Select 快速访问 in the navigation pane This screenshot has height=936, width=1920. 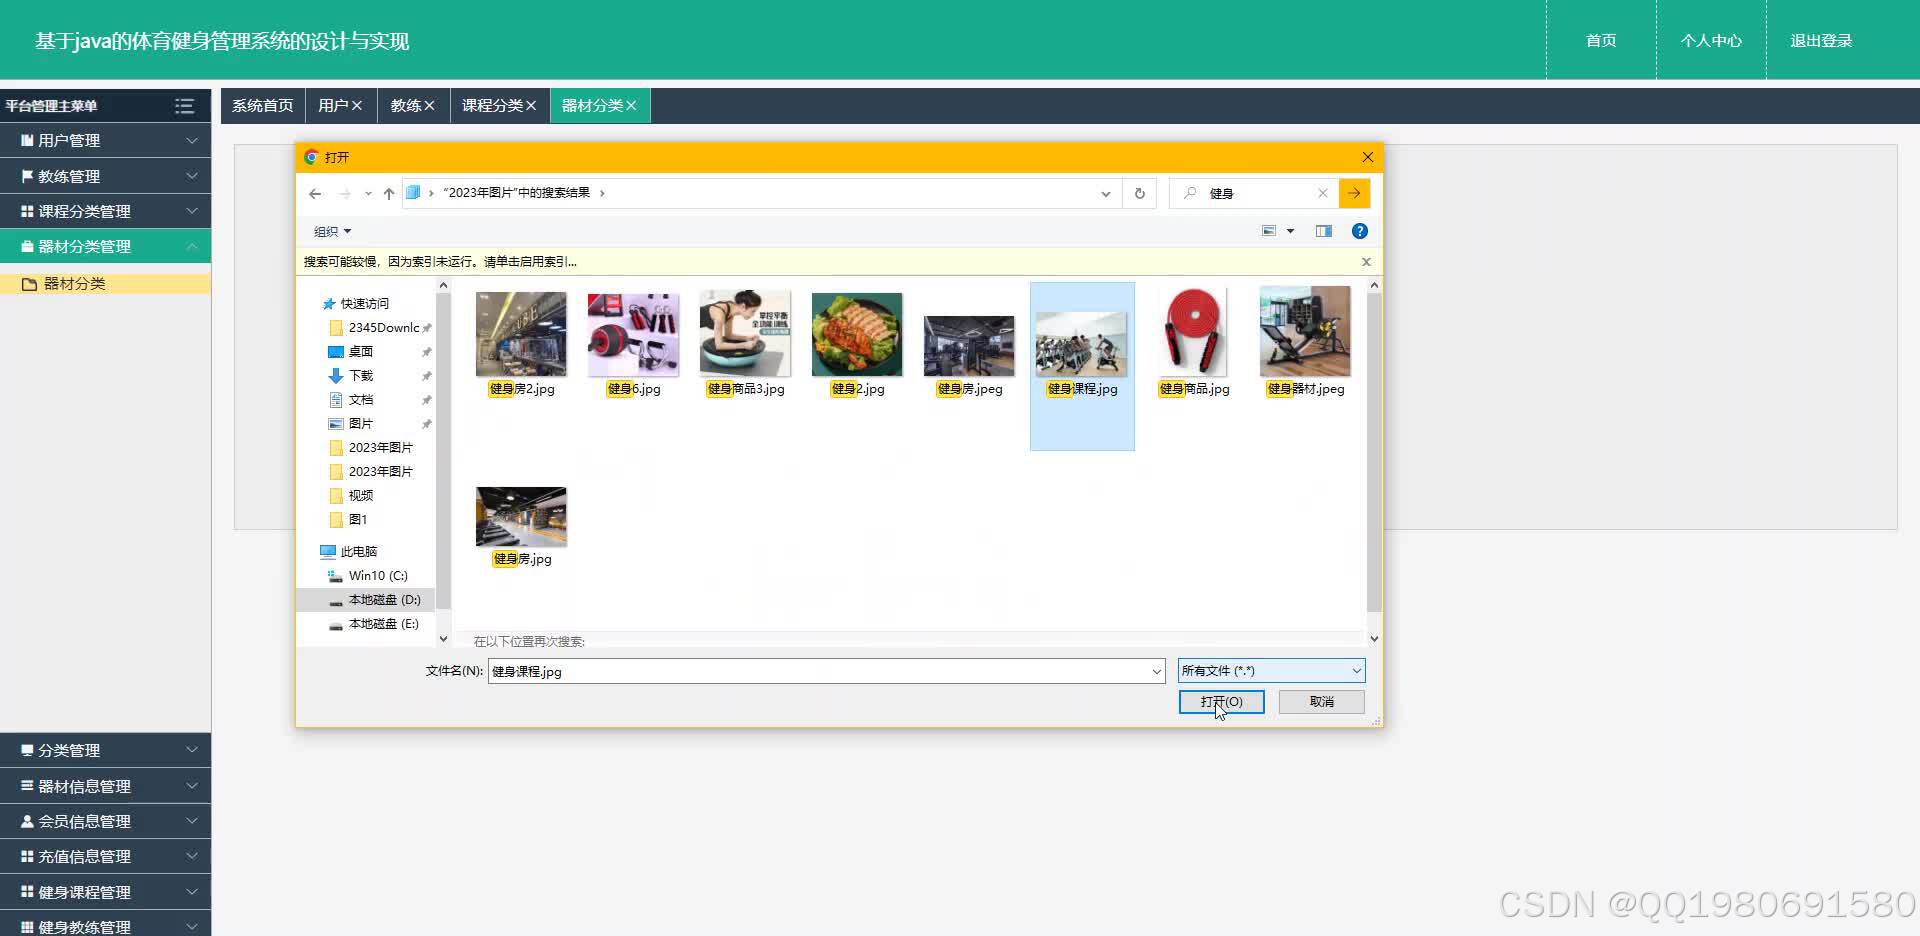coord(364,304)
